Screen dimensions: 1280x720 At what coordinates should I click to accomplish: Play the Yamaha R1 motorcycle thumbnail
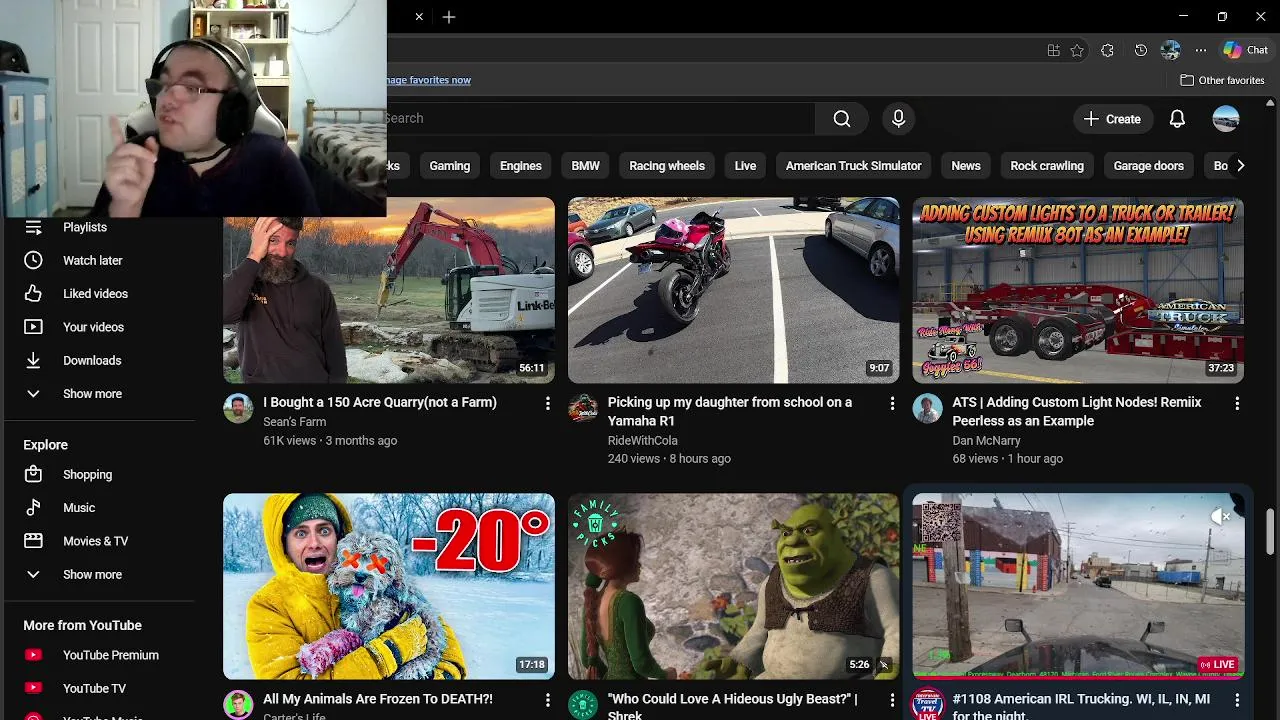pyautogui.click(x=733, y=290)
